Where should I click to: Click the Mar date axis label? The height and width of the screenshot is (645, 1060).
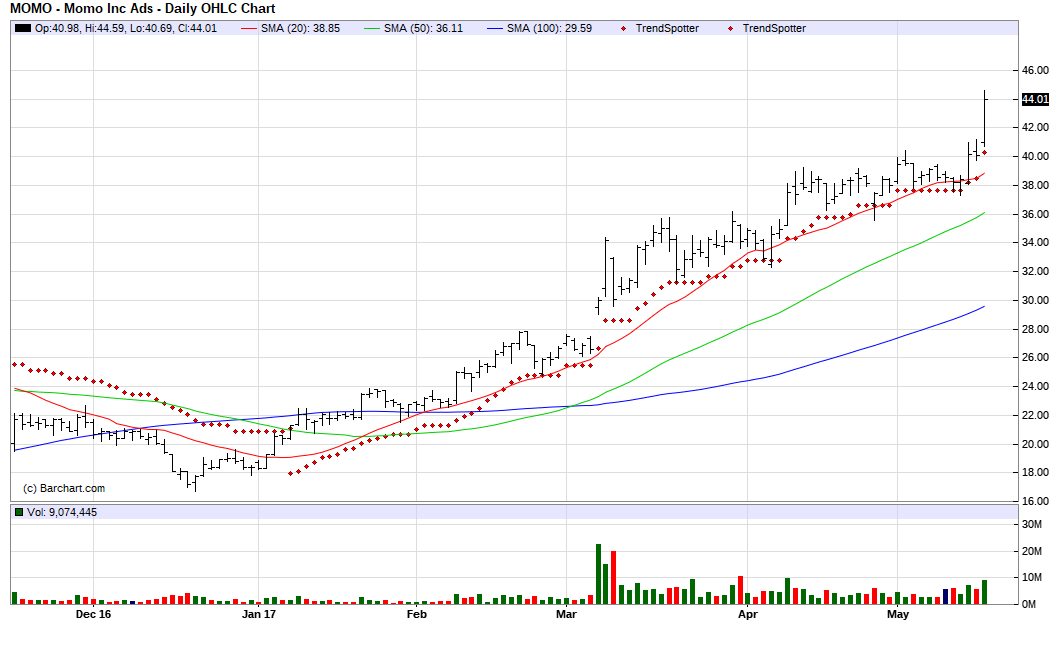pyautogui.click(x=567, y=615)
